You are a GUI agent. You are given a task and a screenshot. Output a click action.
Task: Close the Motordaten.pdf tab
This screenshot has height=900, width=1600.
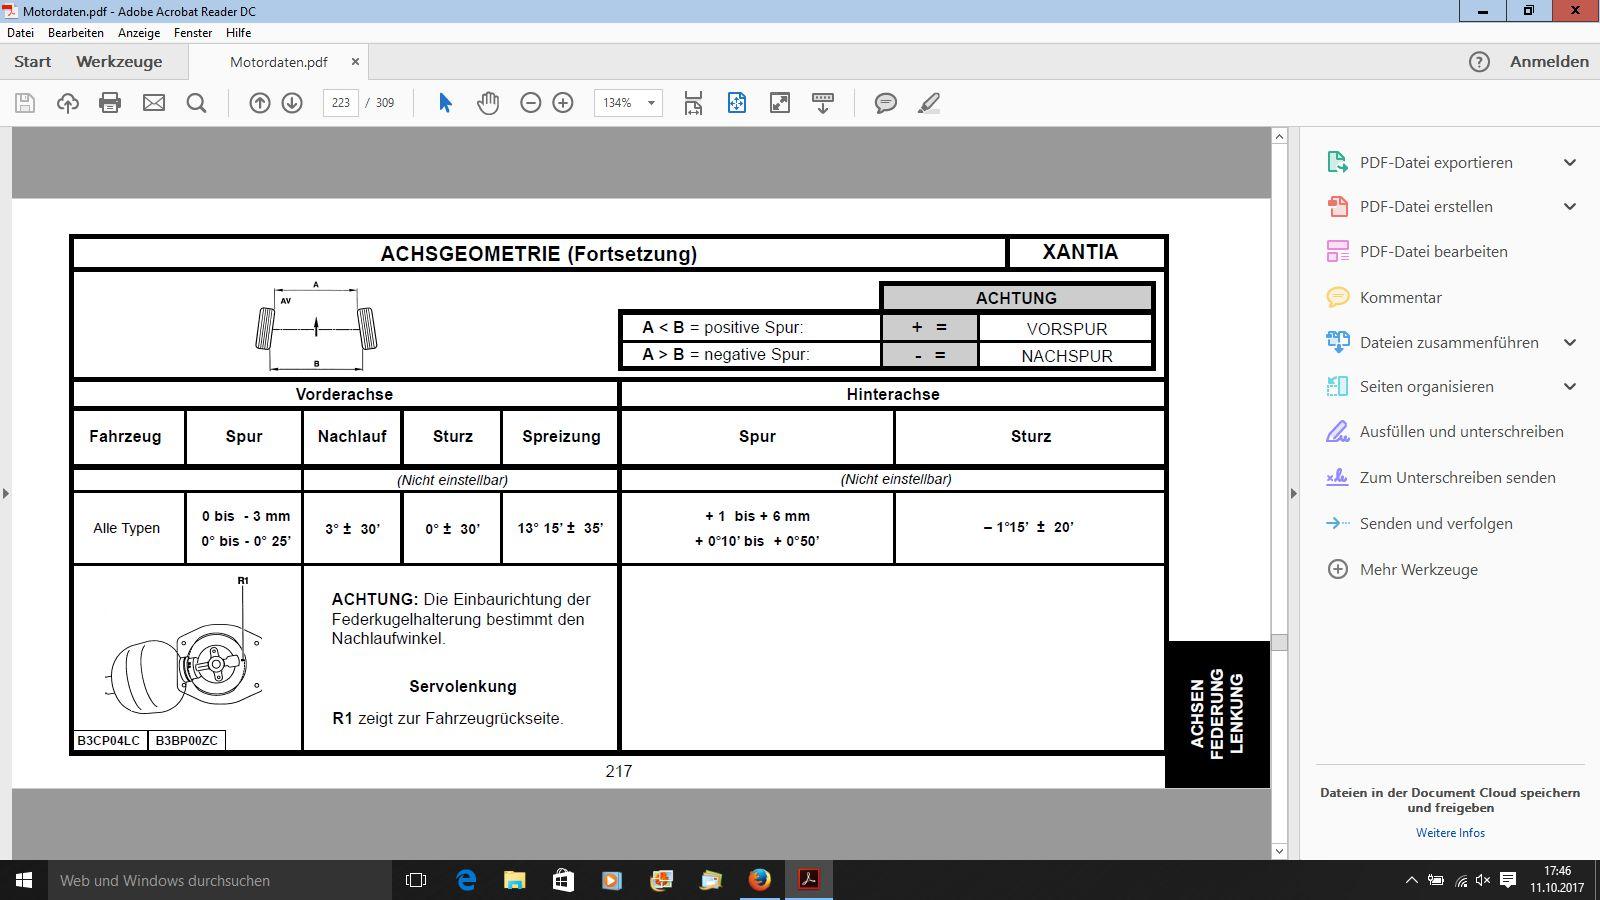(355, 62)
